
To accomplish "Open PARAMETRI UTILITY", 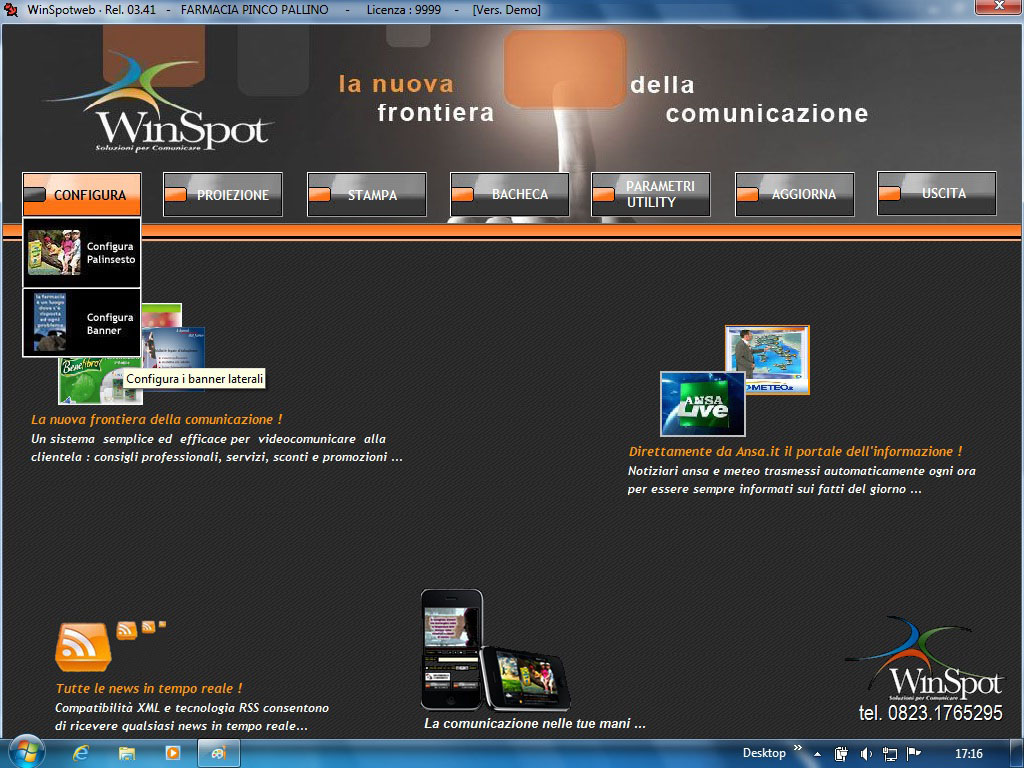I will click(651, 195).
